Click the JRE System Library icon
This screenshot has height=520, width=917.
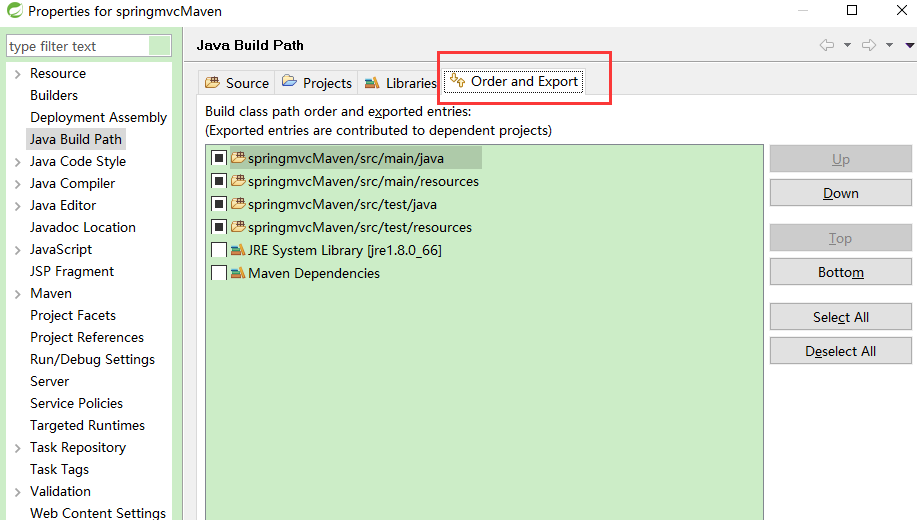click(238, 250)
